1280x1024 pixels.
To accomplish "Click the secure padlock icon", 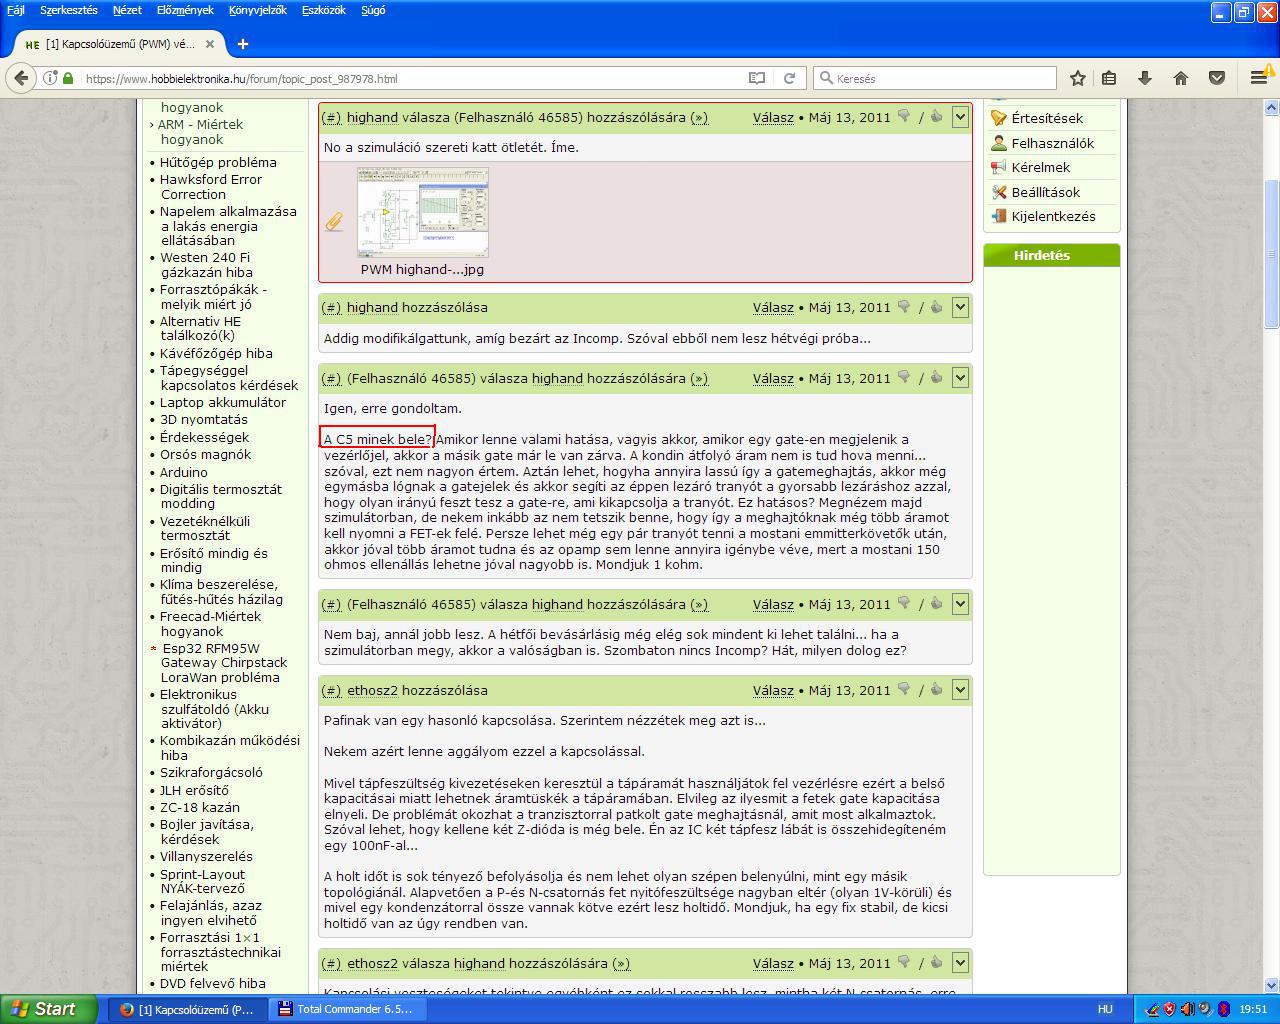I will (x=68, y=78).
